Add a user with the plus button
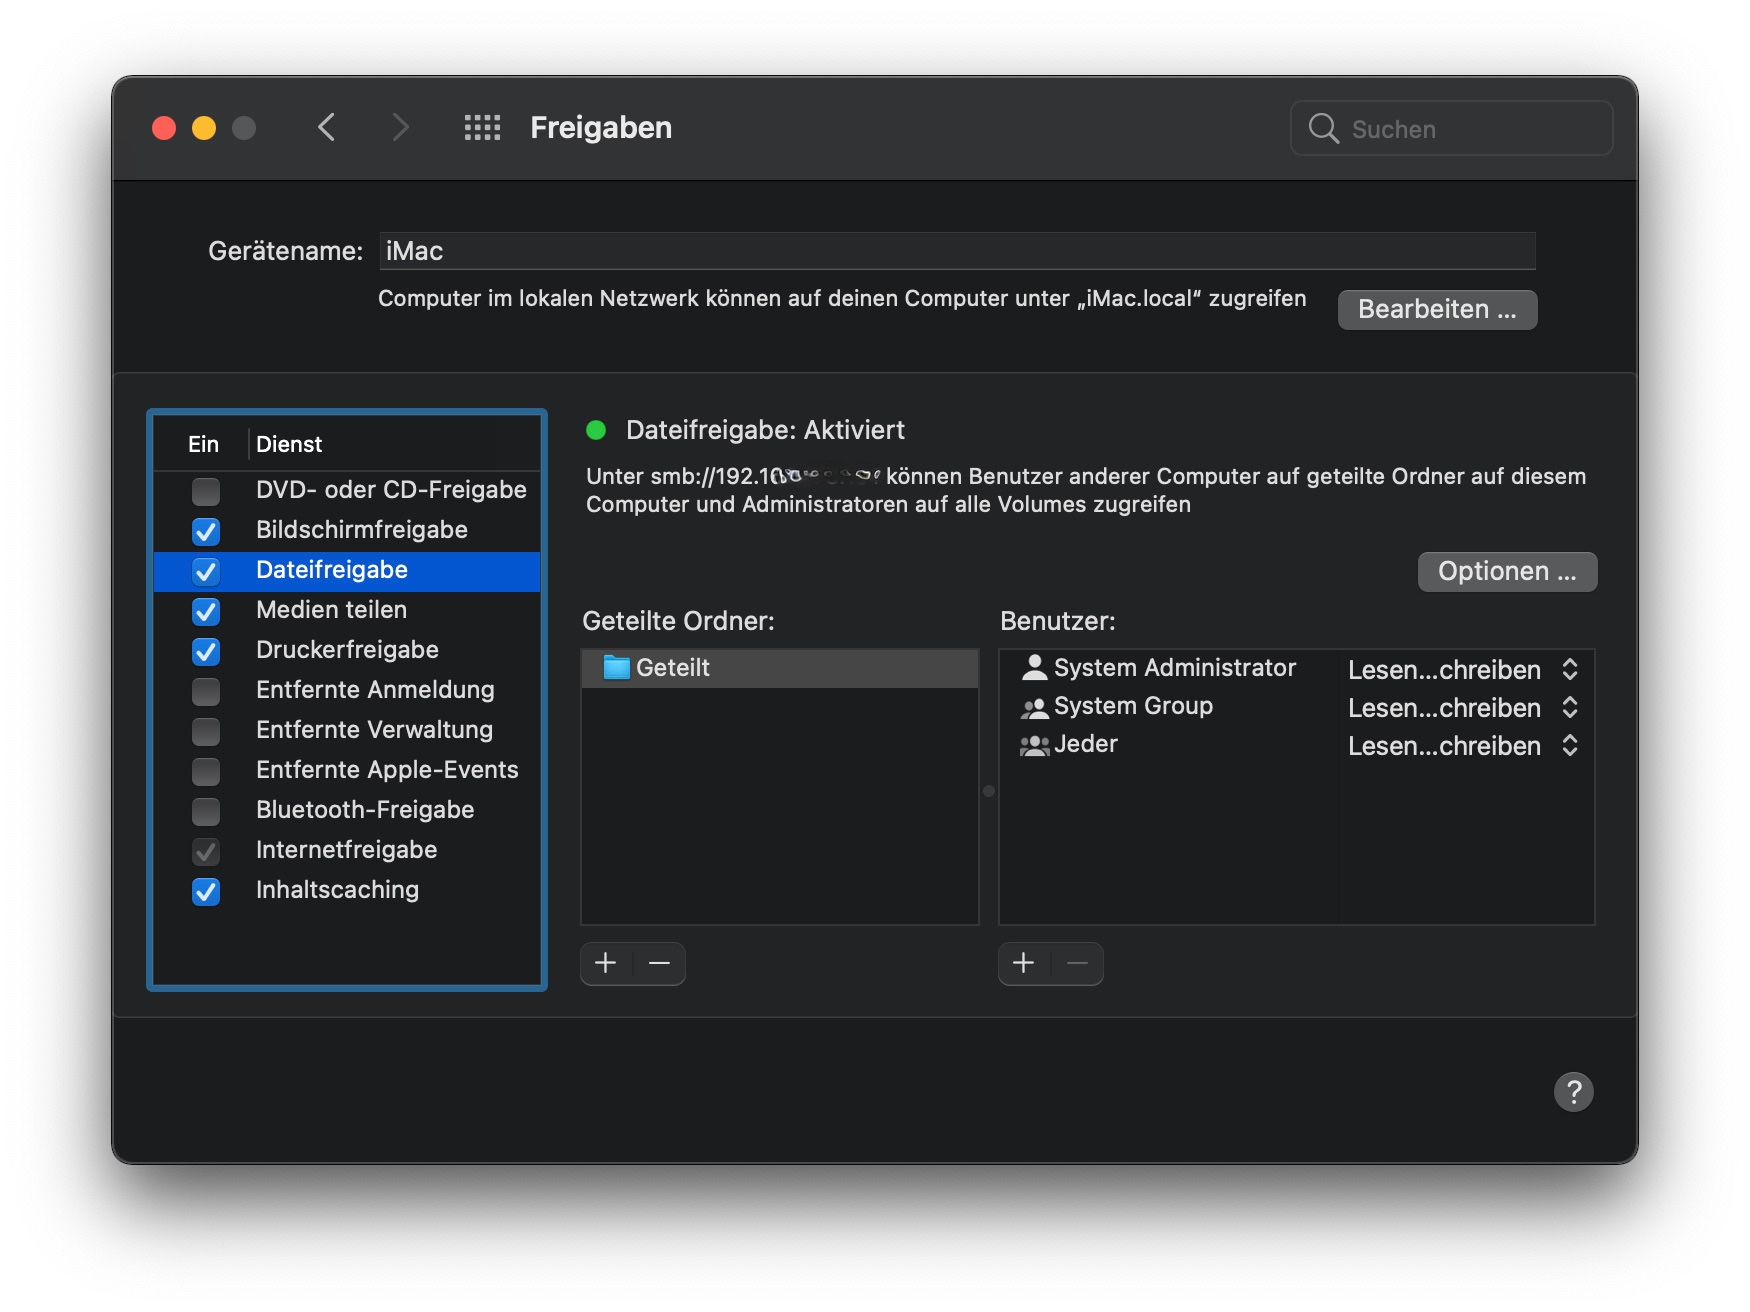 [x=1024, y=963]
